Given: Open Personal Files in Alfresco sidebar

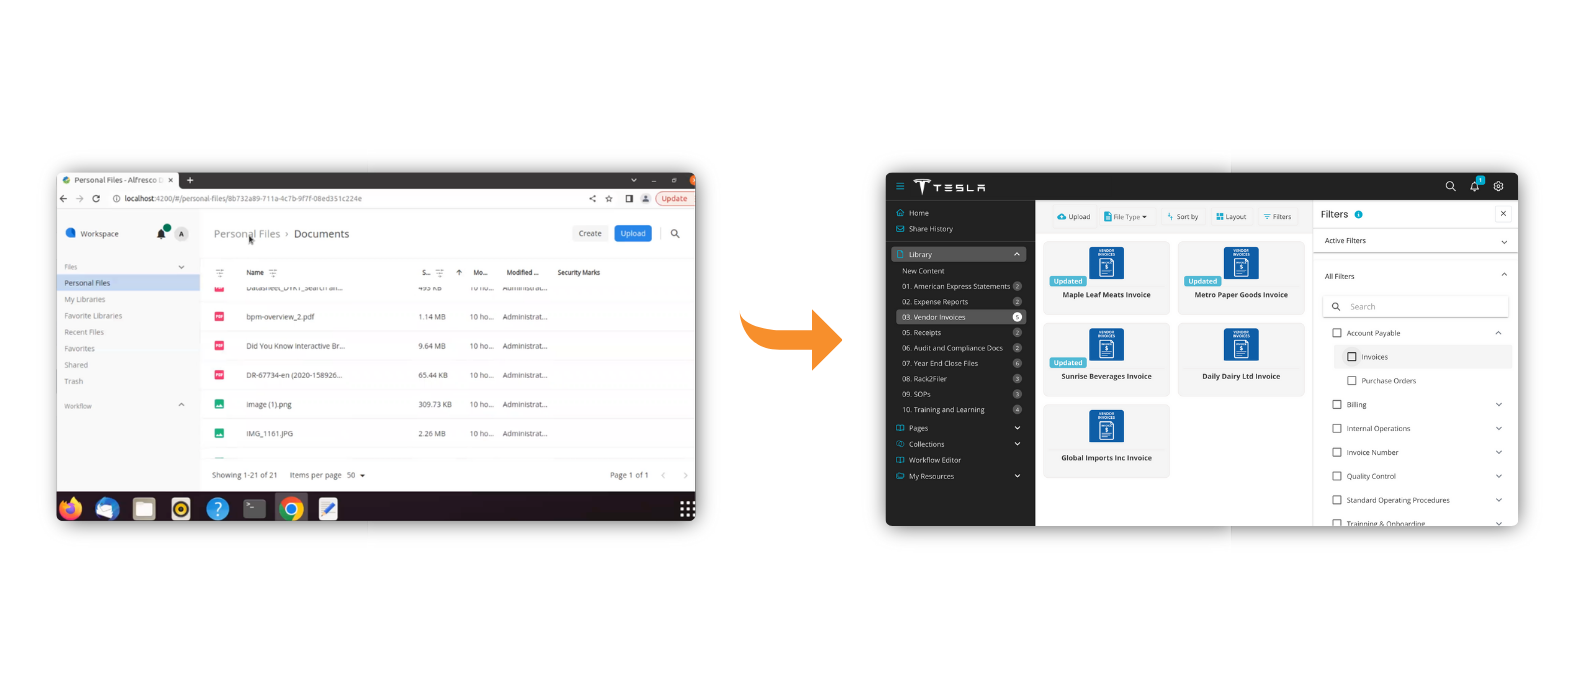Looking at the screenshot, I should tap(128, 283).
